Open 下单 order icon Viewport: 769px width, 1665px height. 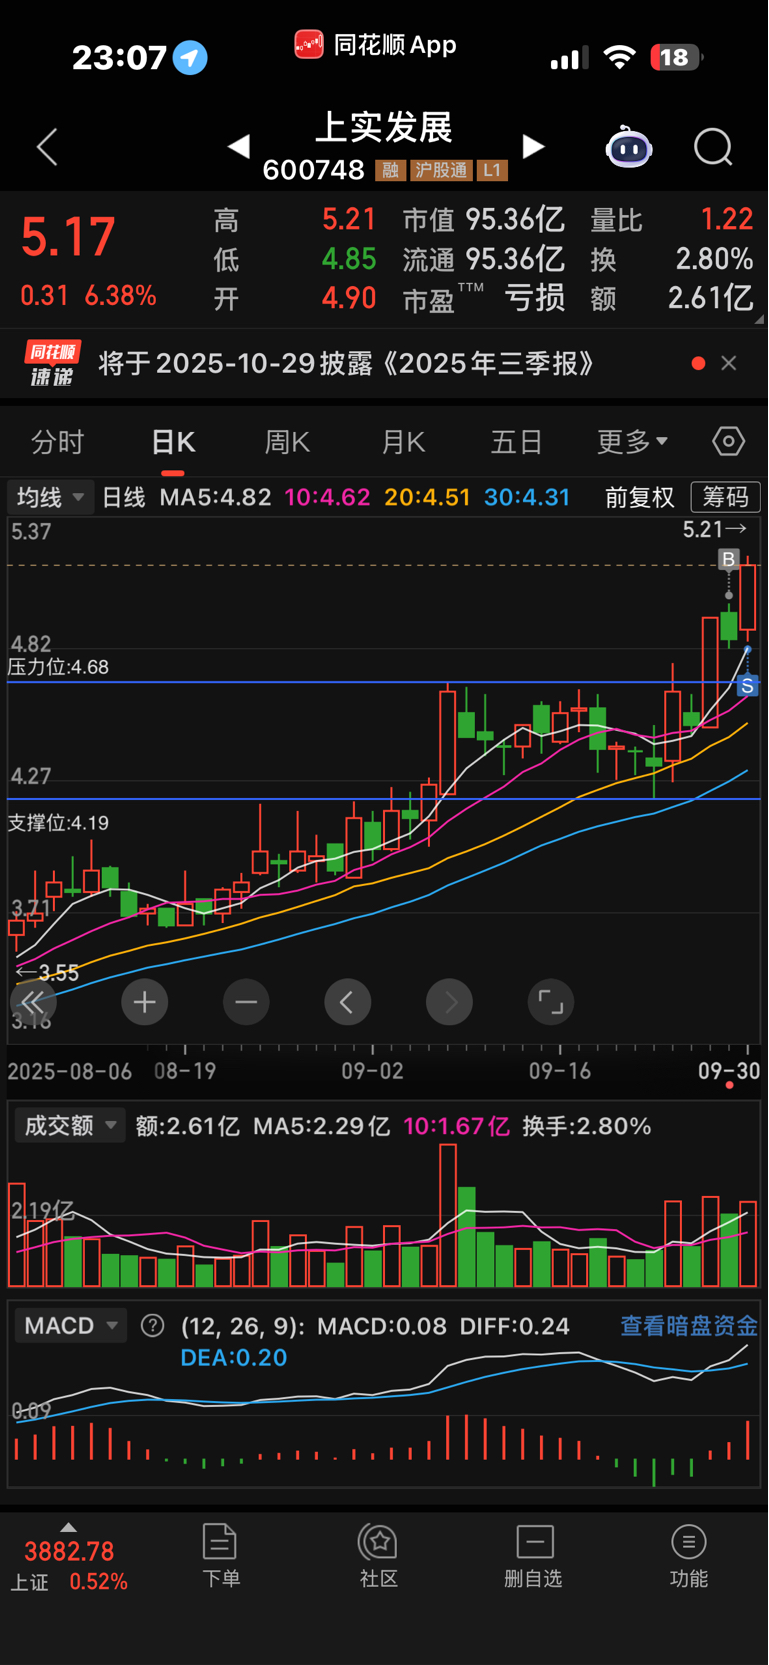click(220, 1556)
